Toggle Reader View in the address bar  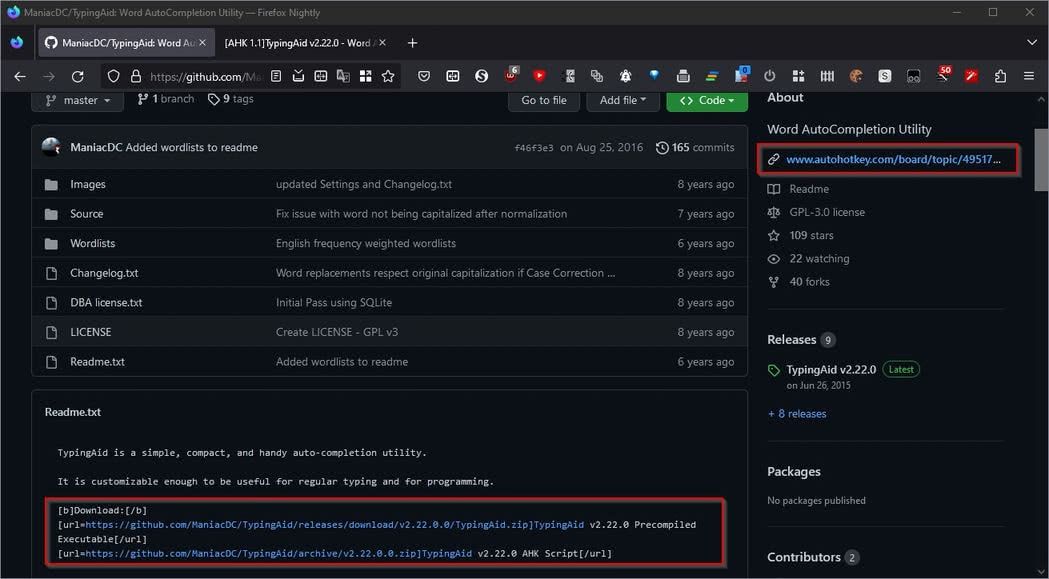pyautogui.click(x=276, y=76)
